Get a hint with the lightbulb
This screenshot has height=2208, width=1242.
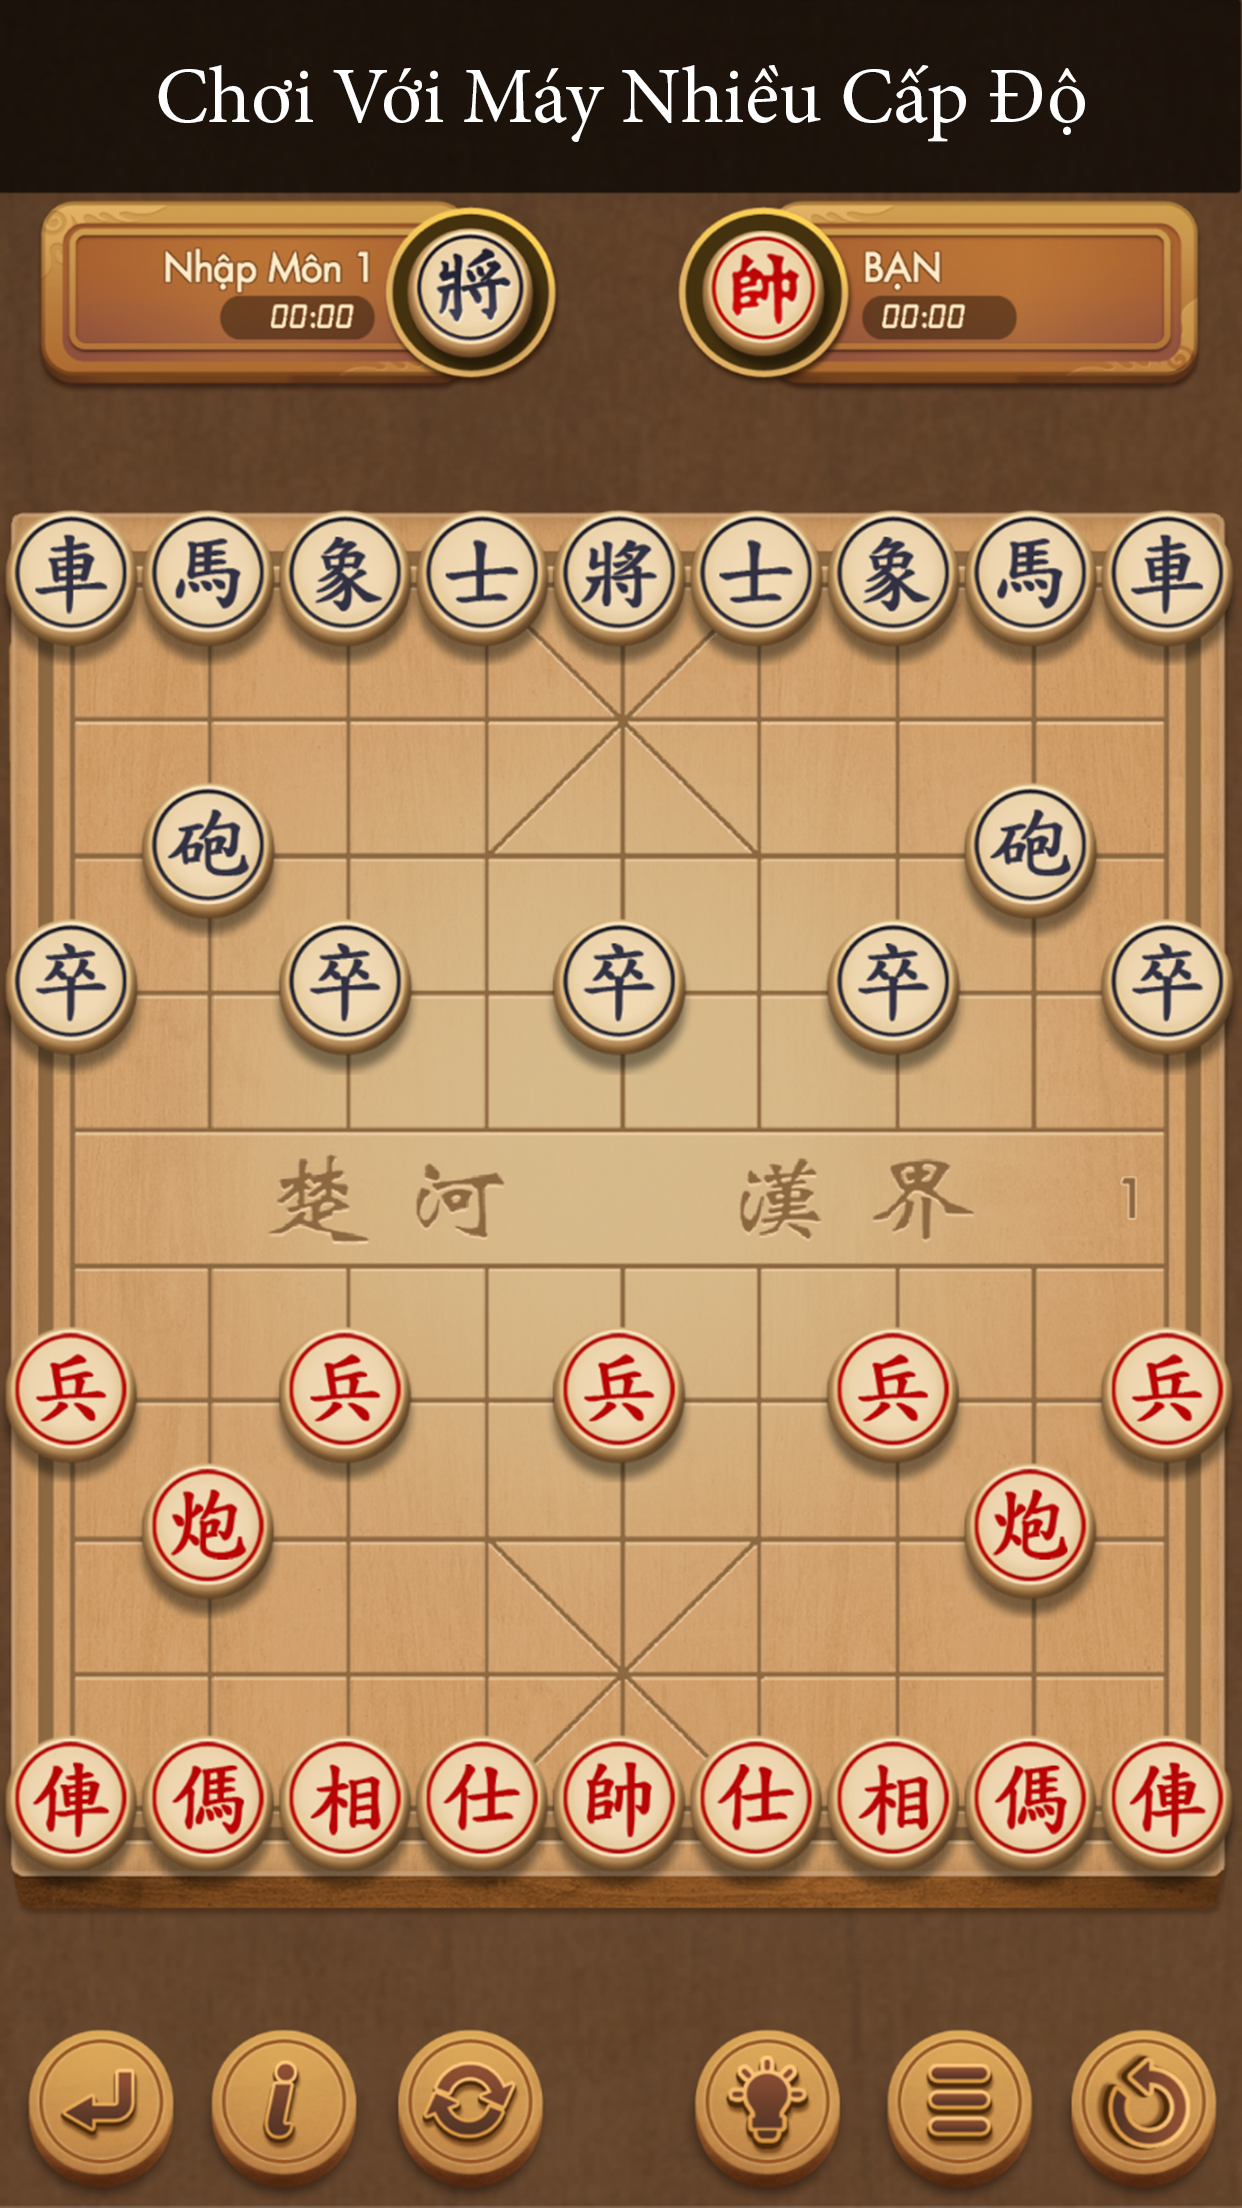pyautogui.click(x=768, y=2105)
